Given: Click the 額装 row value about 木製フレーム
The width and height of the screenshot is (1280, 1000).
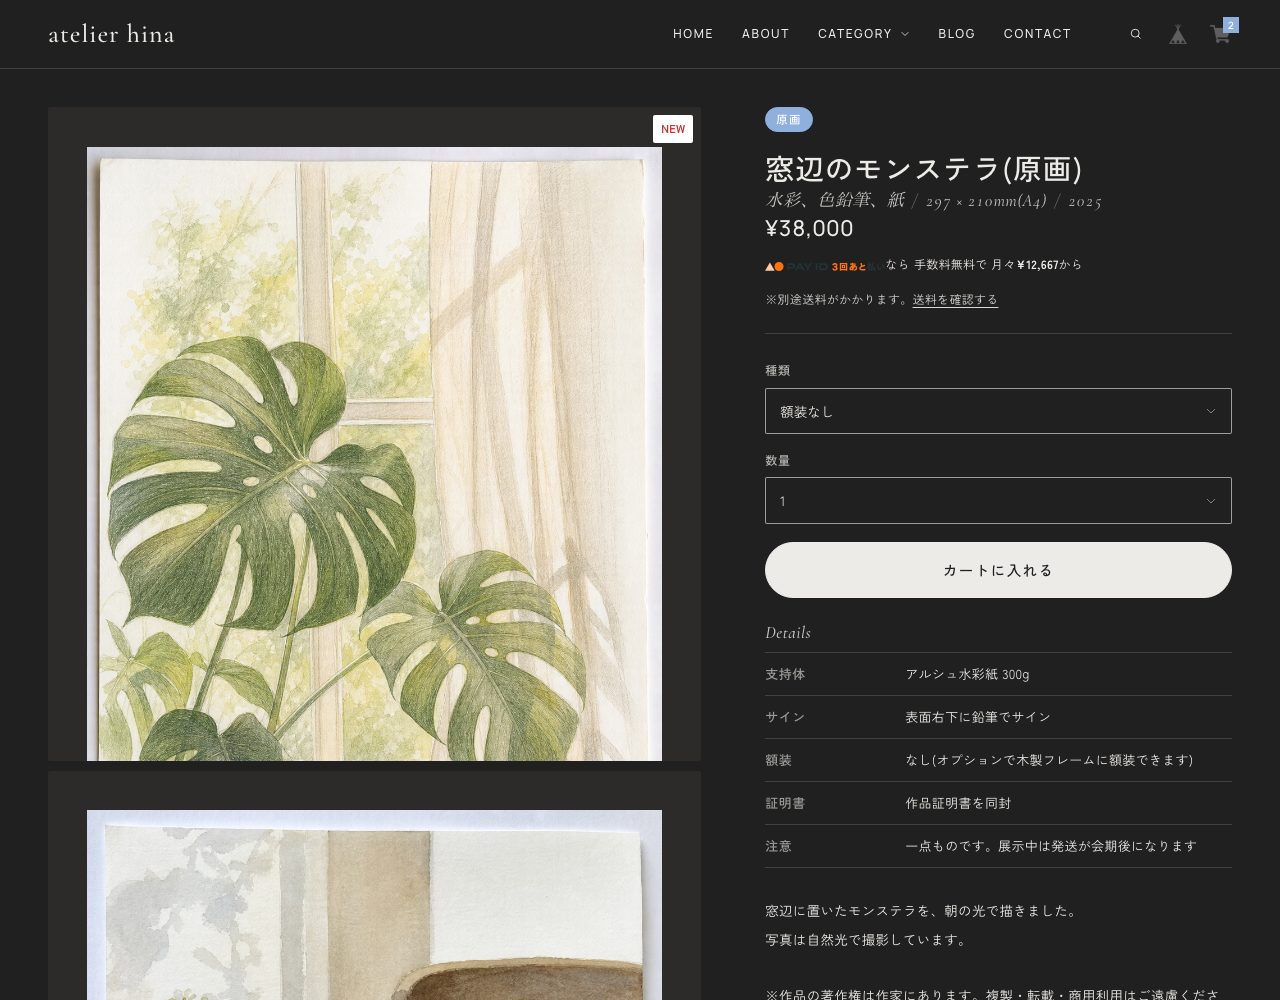Looking at the screenshot, I should click(1049, 760).
